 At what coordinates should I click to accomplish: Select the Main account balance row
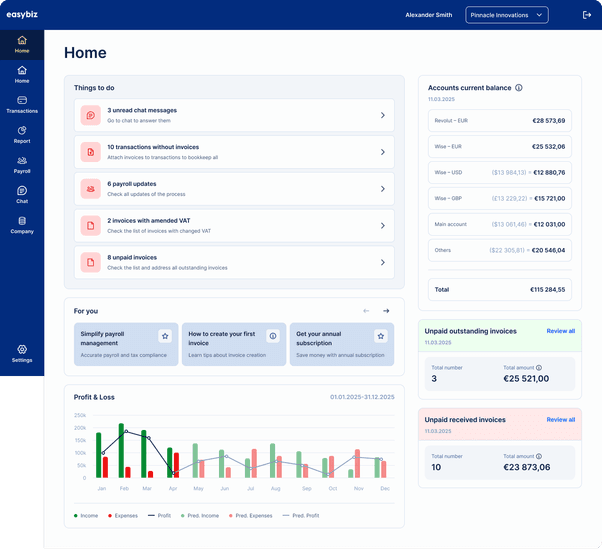499,224
